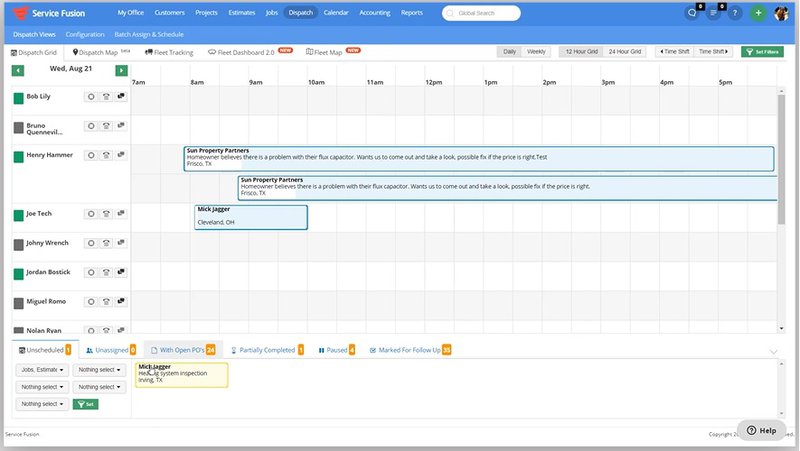The height and width of the screenshot is (451, 800).
Task: Collapse the bottom panel with chevron
Action: (773, 352)
